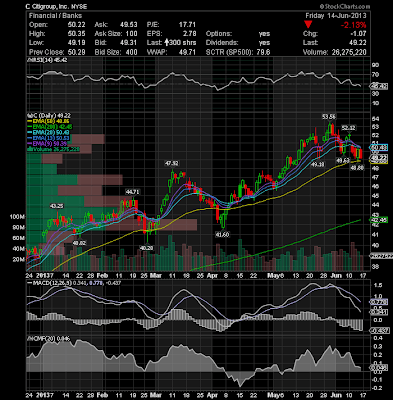Image resolution: width=393 pixels, height=400 pixels.
Task: Click the Dividends yes value
Action: (264, 43)
